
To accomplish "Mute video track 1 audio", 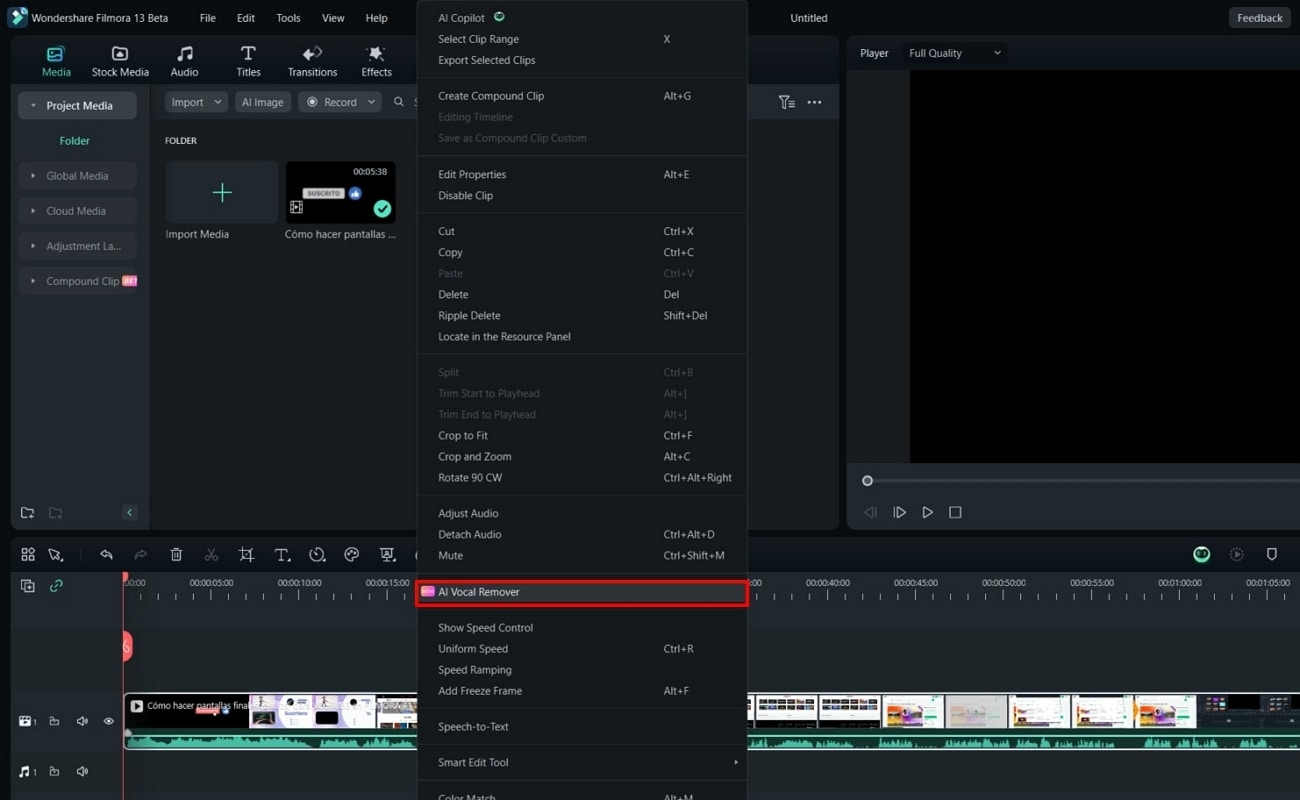I will click(x=82, y=721).
